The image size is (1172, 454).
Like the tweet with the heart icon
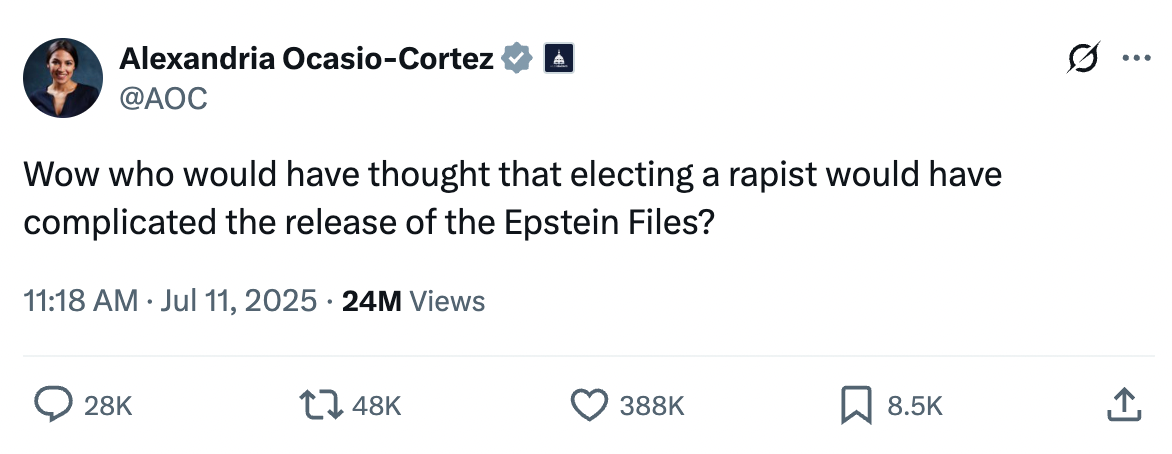[x=589, y=405]
